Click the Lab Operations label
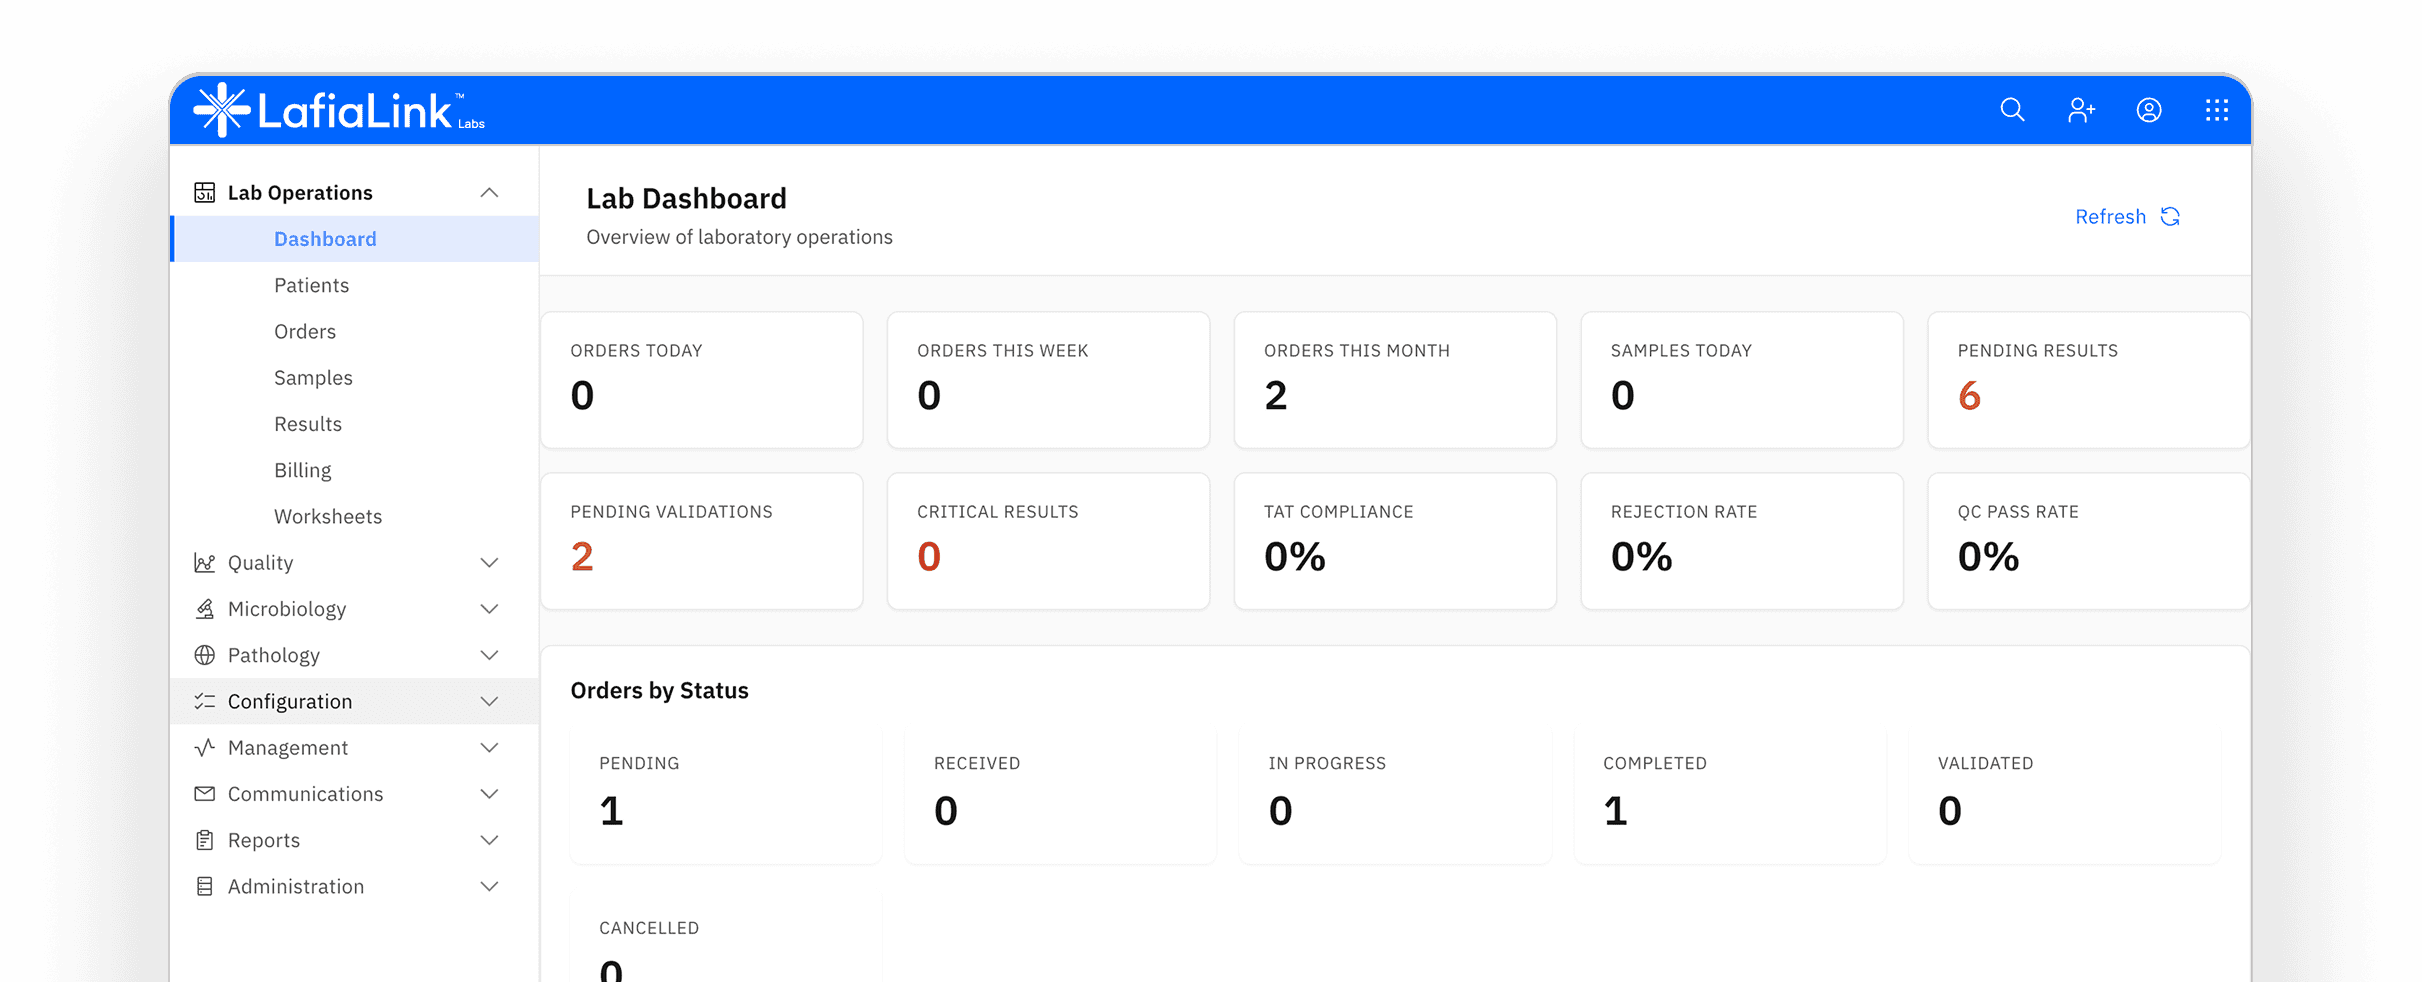This screenshot has width=2422, height=982. 300,193
